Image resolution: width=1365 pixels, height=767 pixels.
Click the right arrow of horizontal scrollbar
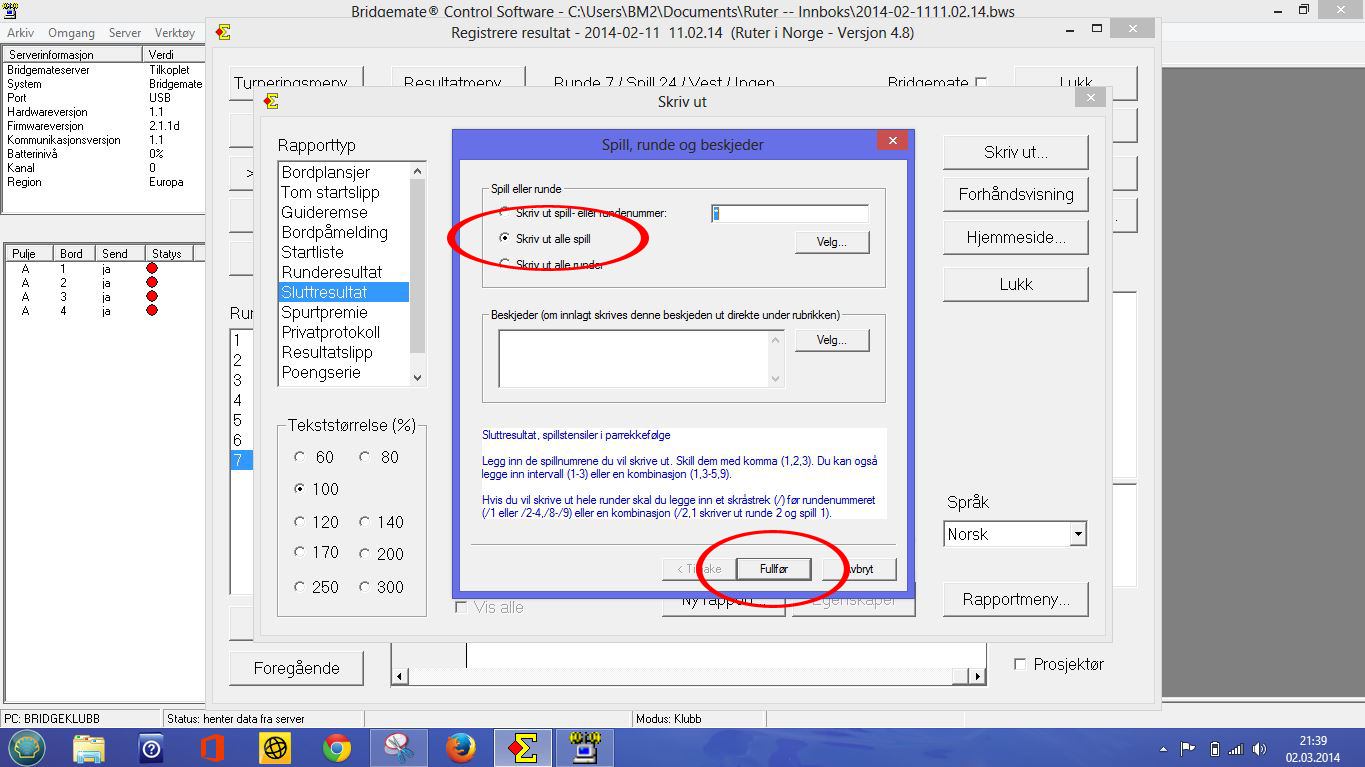coord(977,676)
